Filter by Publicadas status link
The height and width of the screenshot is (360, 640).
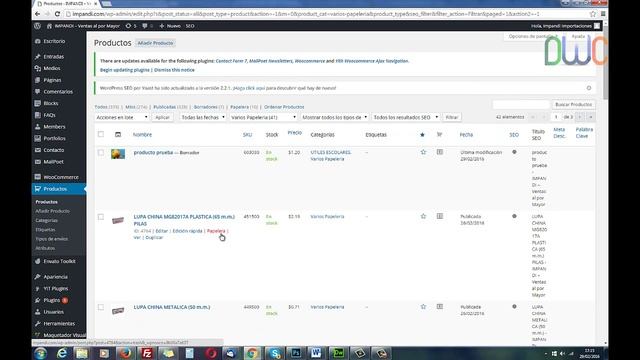[x=164, y=107]
